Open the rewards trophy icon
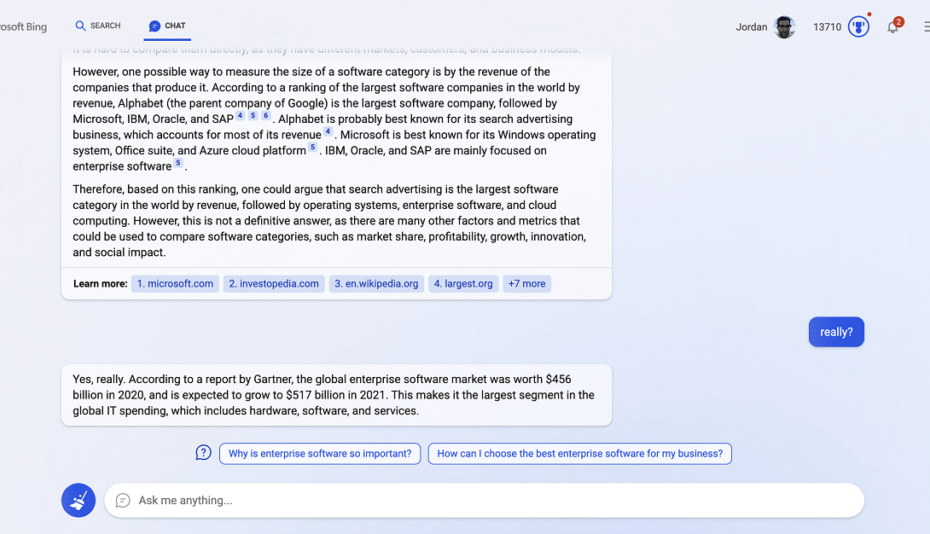This screenshot has height=534, width=930. pyautogui.click(x=858, y=27)
